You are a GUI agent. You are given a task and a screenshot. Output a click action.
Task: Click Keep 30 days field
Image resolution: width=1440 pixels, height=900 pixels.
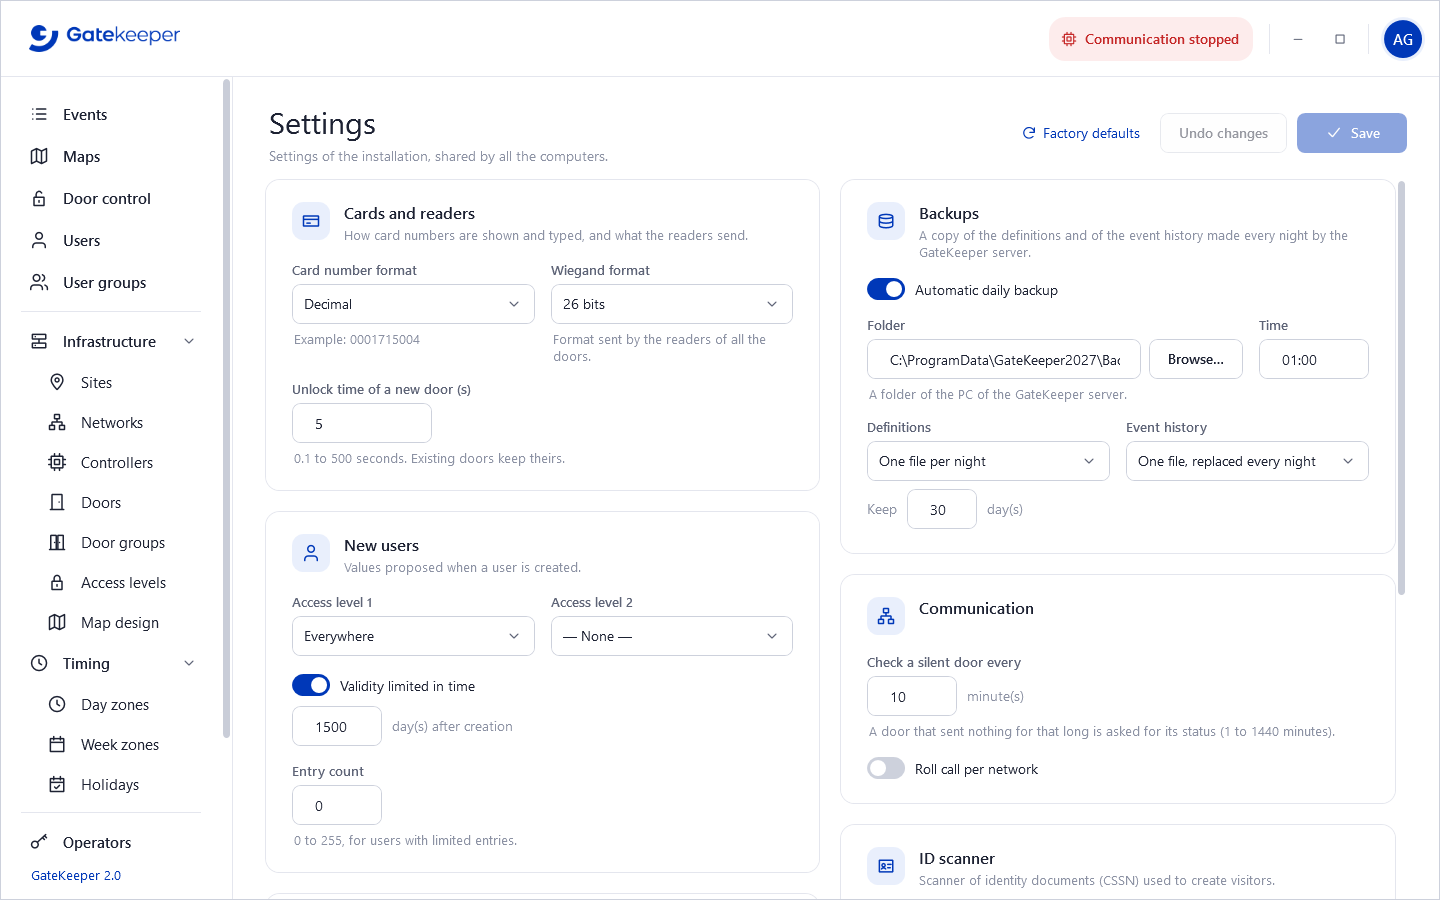[x=942, y=509]
